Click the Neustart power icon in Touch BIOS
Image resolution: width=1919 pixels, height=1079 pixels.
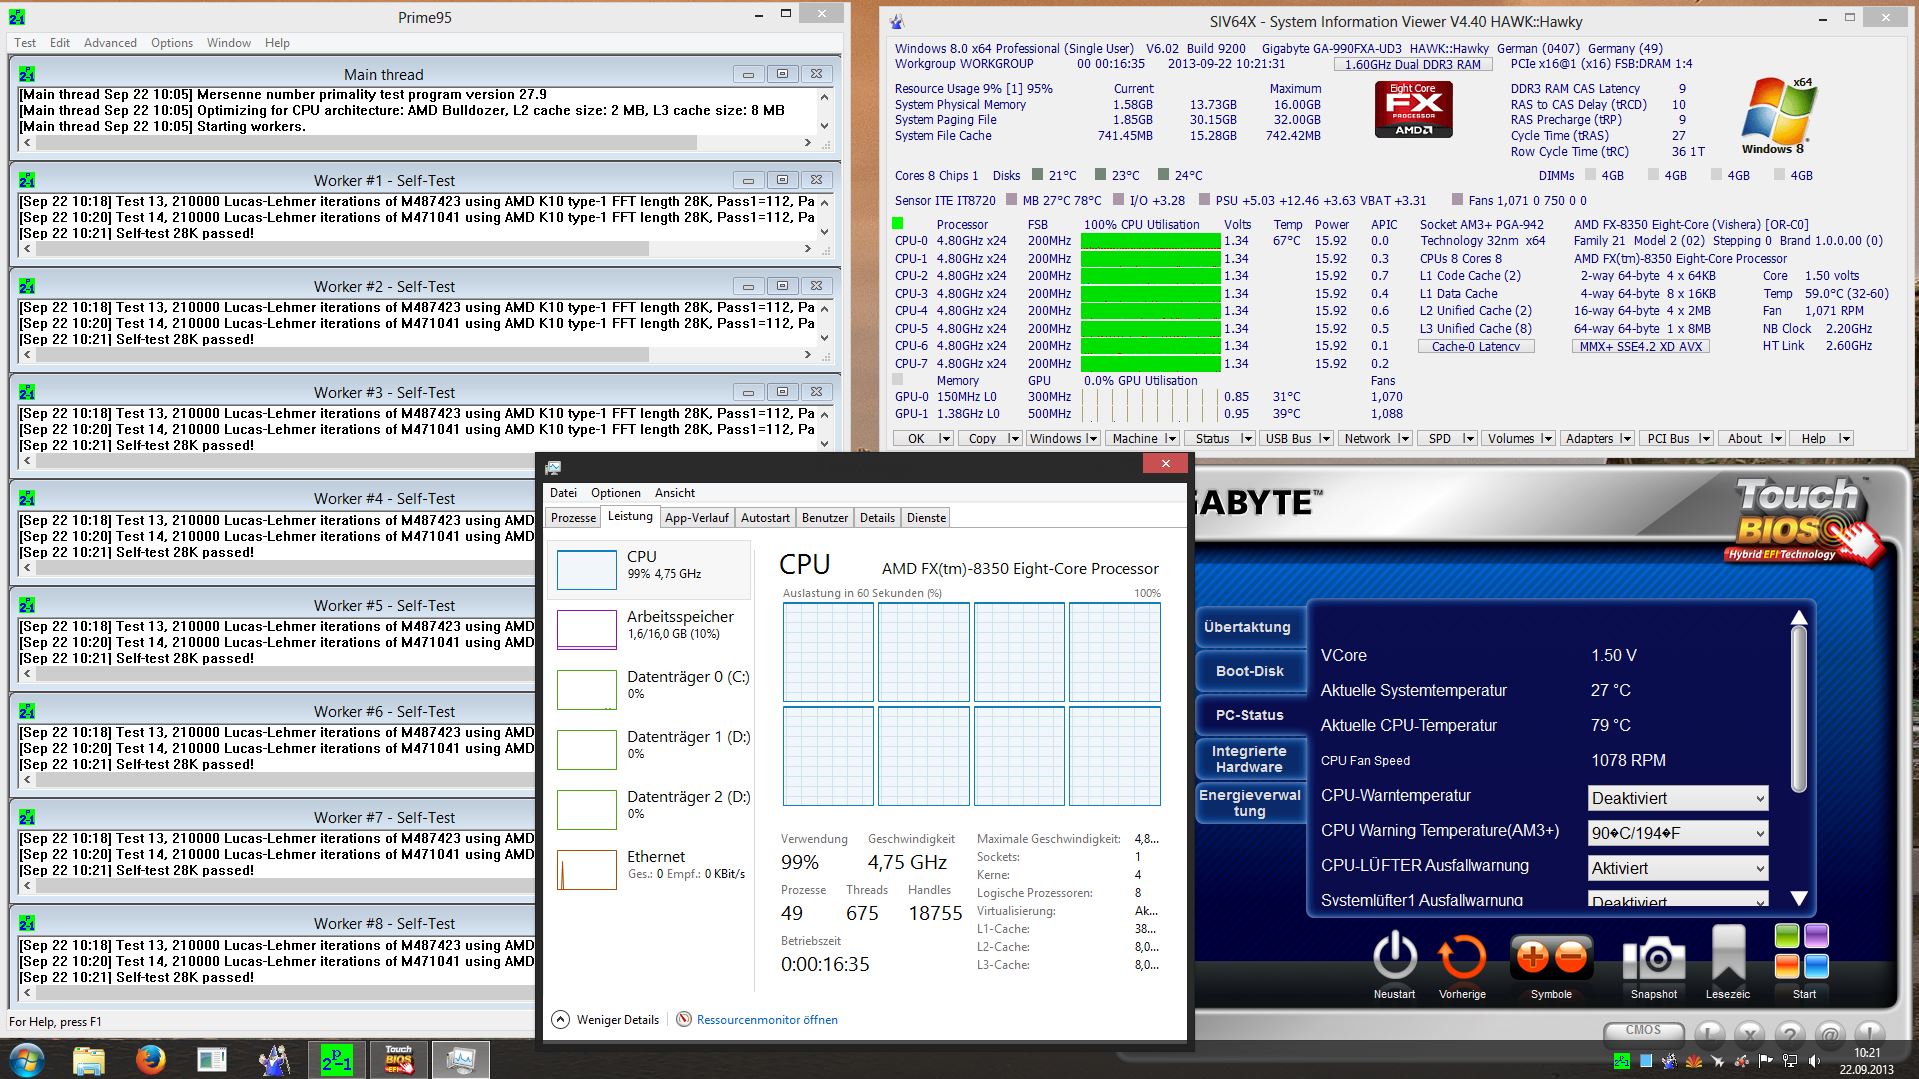[x=1394, y=956]
